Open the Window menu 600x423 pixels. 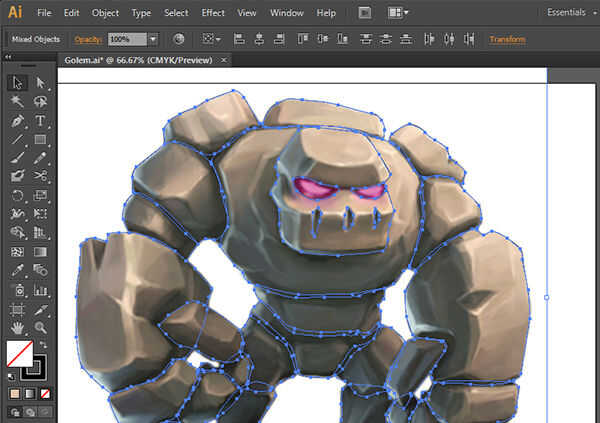click(287, 13)
